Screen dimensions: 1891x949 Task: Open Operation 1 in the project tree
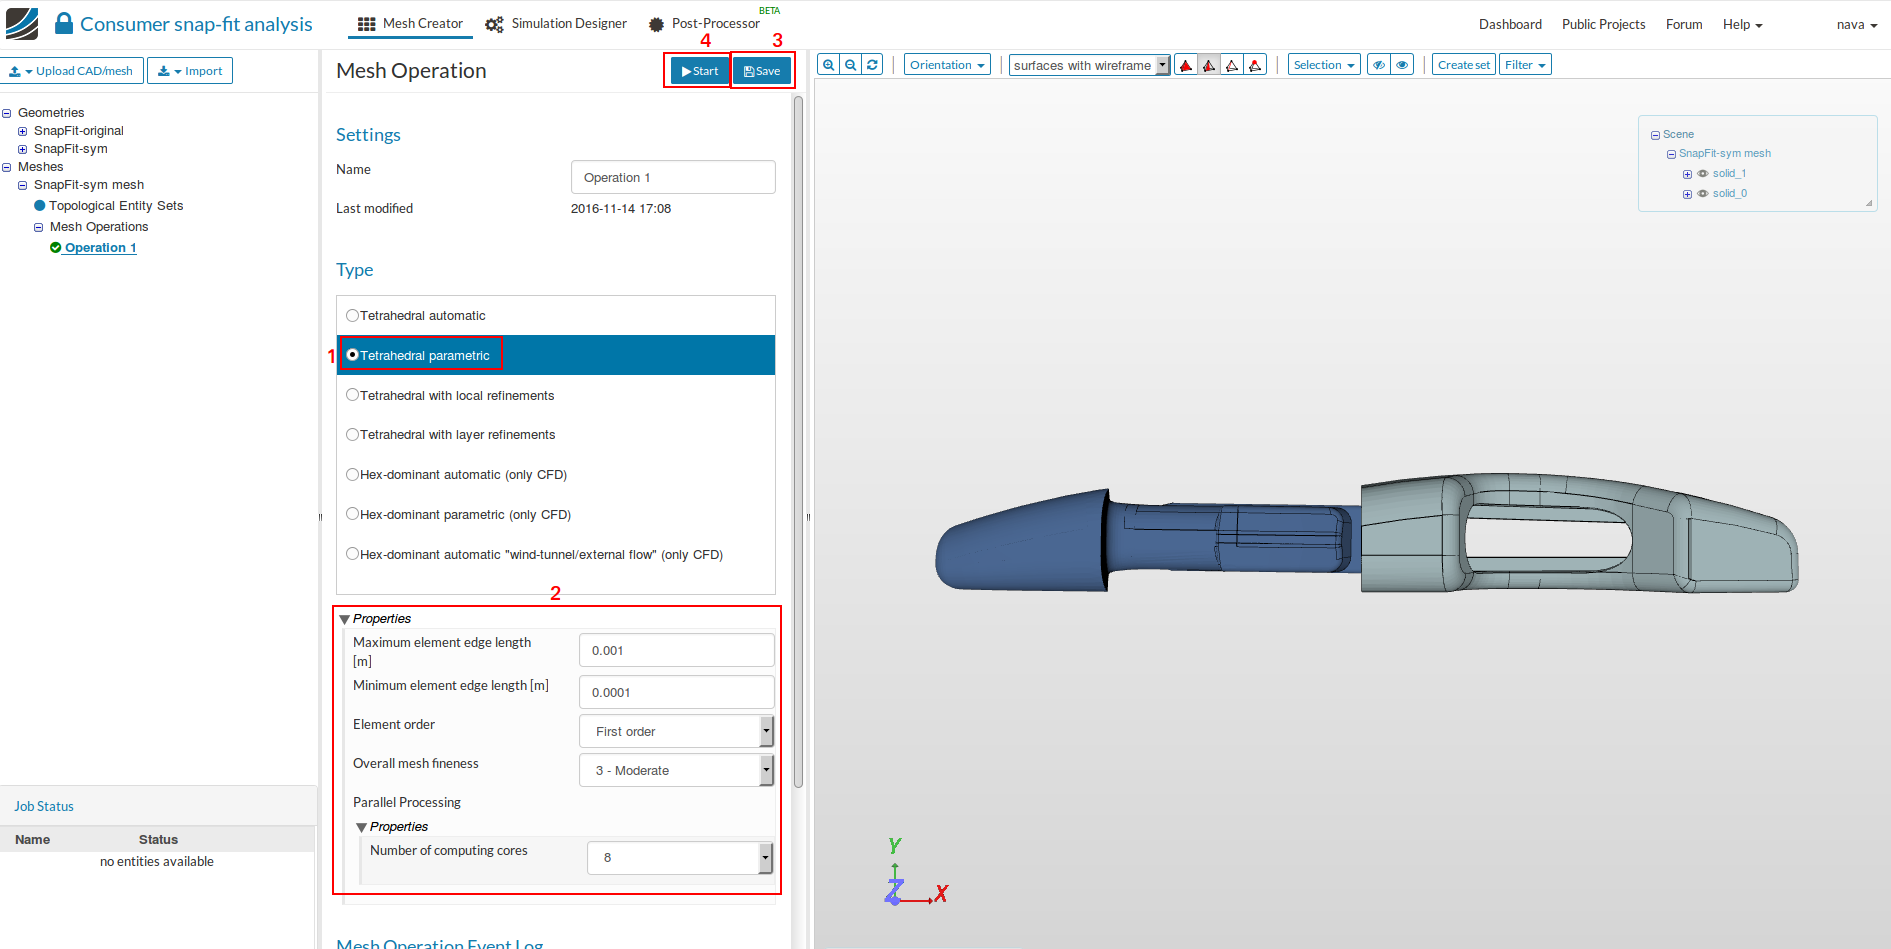click(x=100, y=248)
